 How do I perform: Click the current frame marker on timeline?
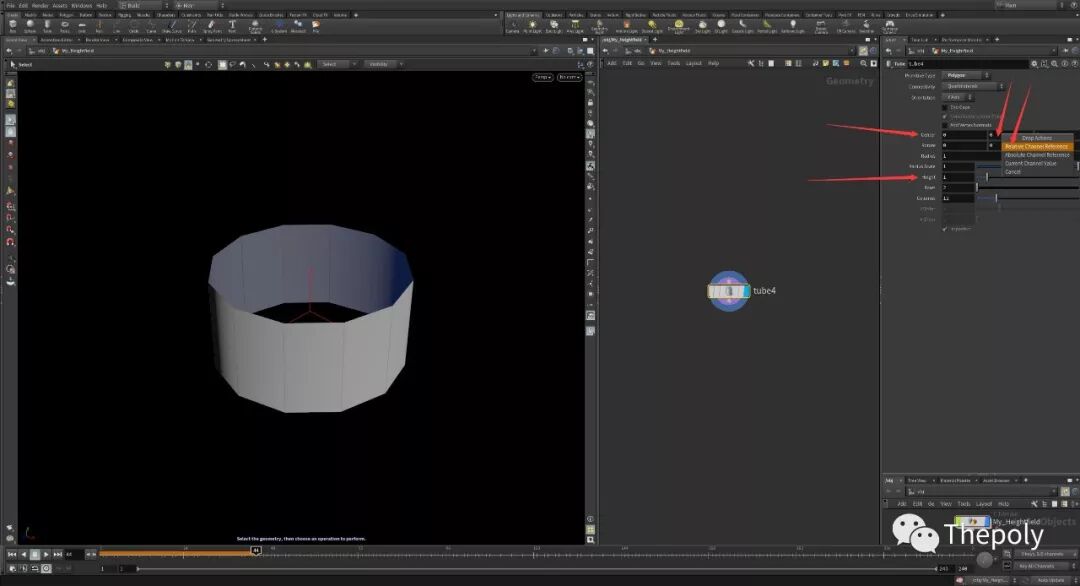(x=256, y=550)
